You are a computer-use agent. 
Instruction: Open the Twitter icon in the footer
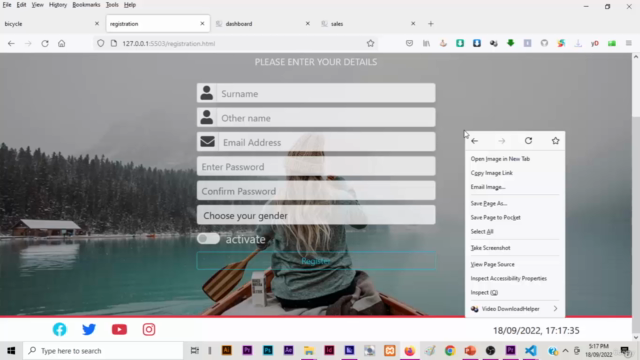[x=89, y=329]
